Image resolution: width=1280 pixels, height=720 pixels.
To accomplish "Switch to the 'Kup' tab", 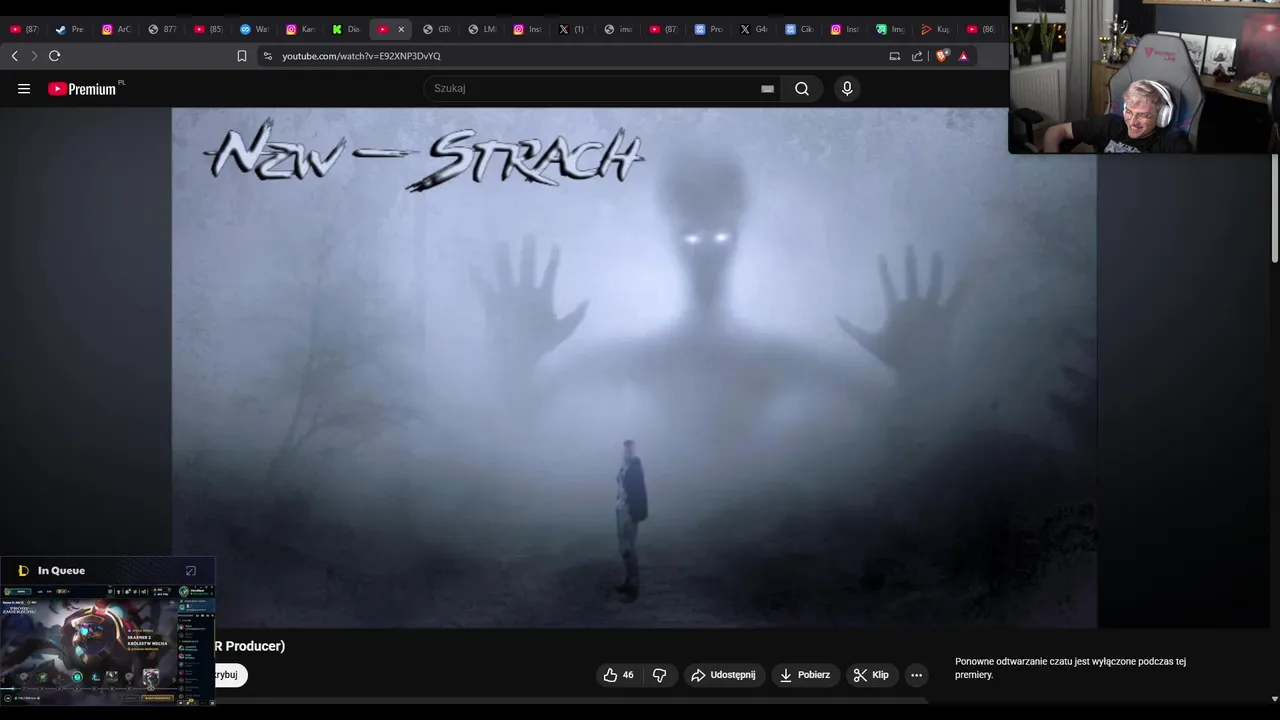I will pyautogui.click(x=935, y=29).
